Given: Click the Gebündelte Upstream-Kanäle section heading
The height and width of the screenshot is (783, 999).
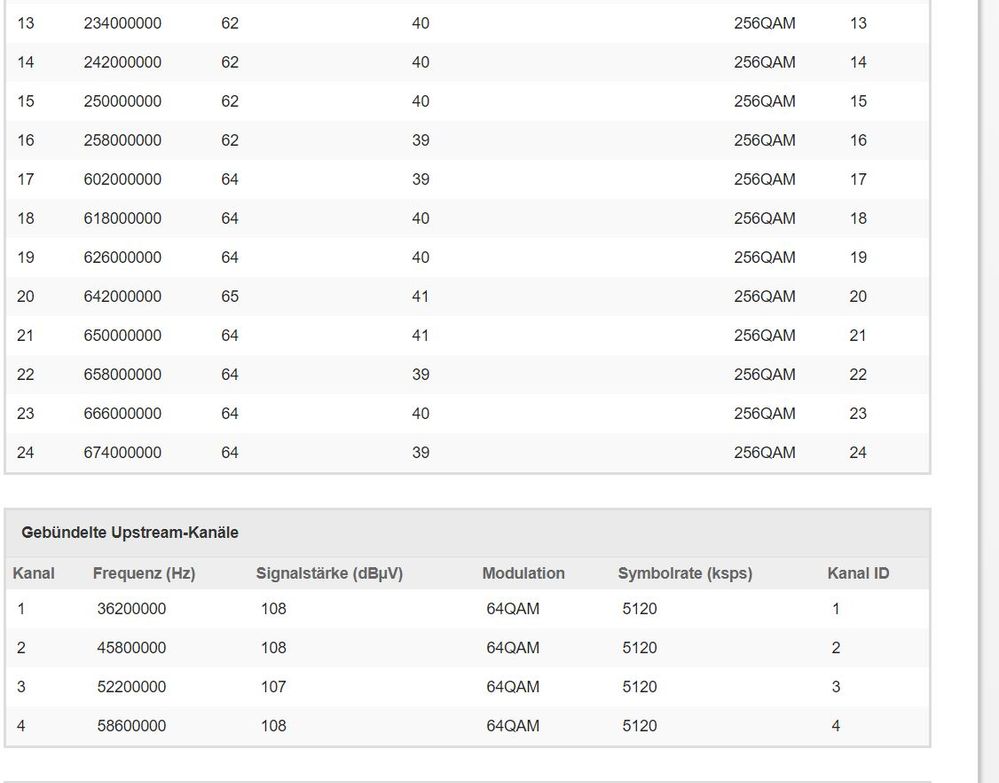Looking at the screenshot, I should 130,533.
